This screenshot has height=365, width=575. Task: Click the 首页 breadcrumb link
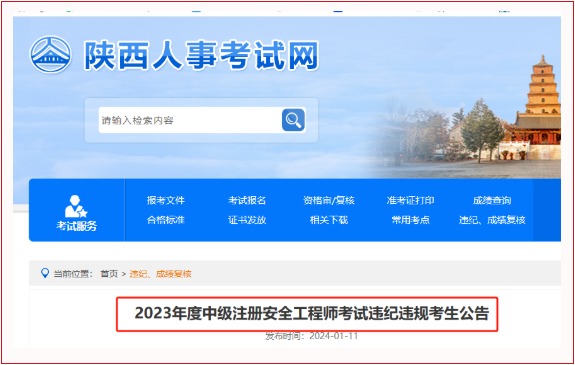109,274
